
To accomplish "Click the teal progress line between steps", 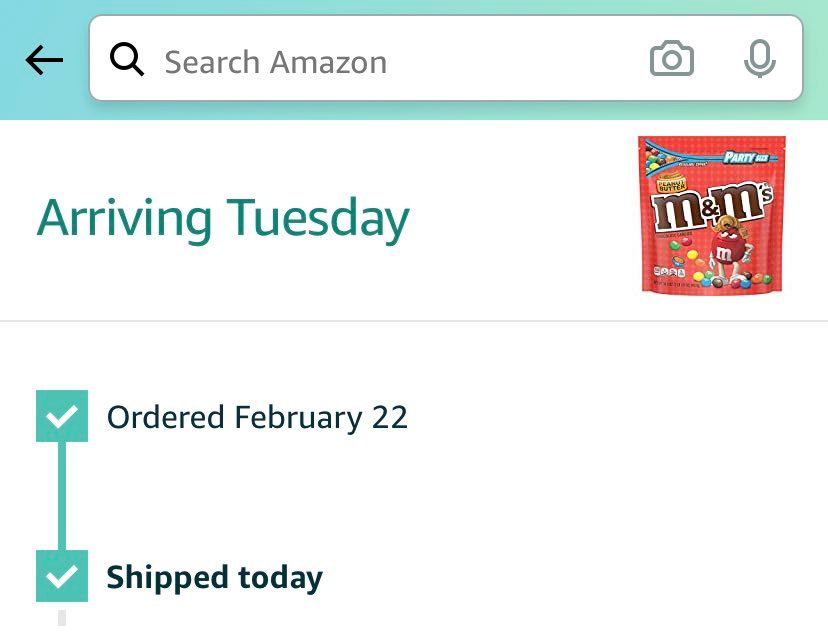I will (x=62, y=495).
